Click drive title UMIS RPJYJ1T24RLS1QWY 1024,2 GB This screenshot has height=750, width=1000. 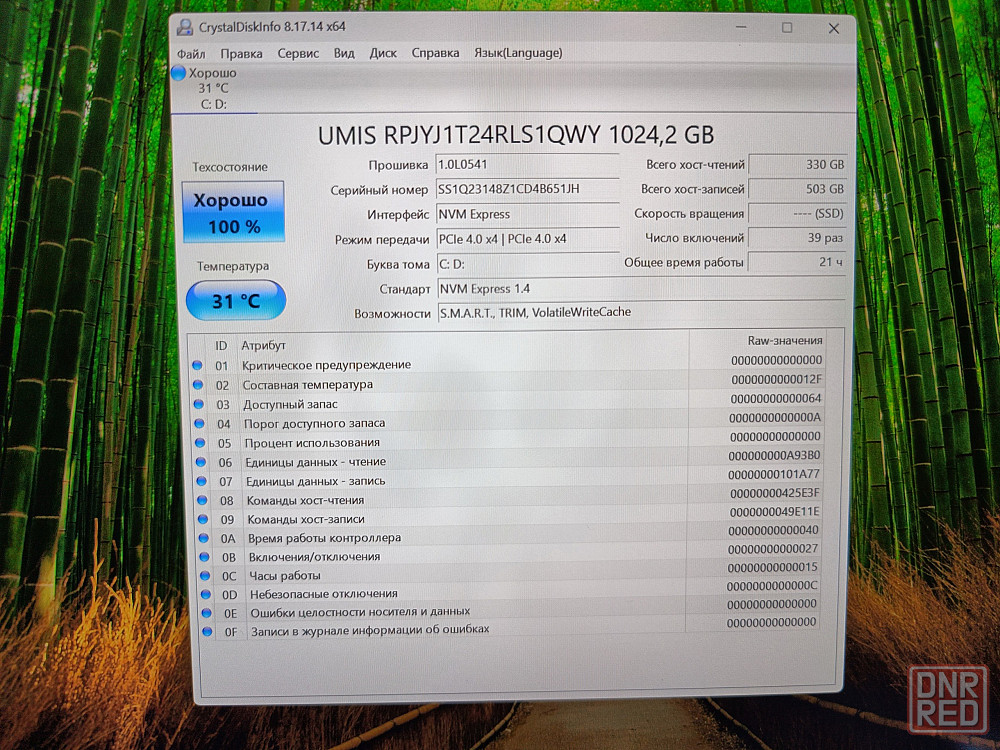coord(516,135)
